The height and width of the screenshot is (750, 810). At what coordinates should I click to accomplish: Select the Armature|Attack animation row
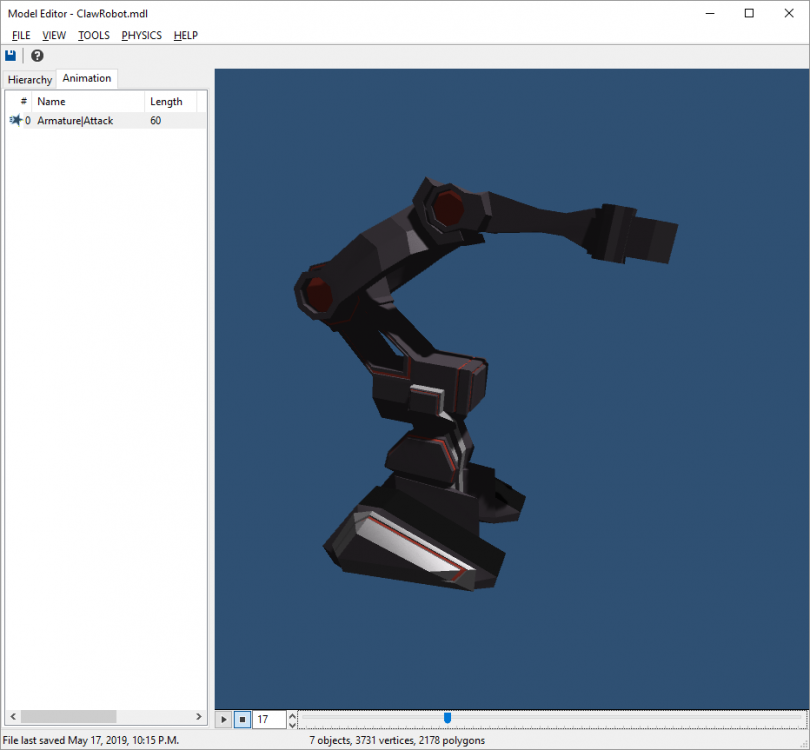click(76, 120)
